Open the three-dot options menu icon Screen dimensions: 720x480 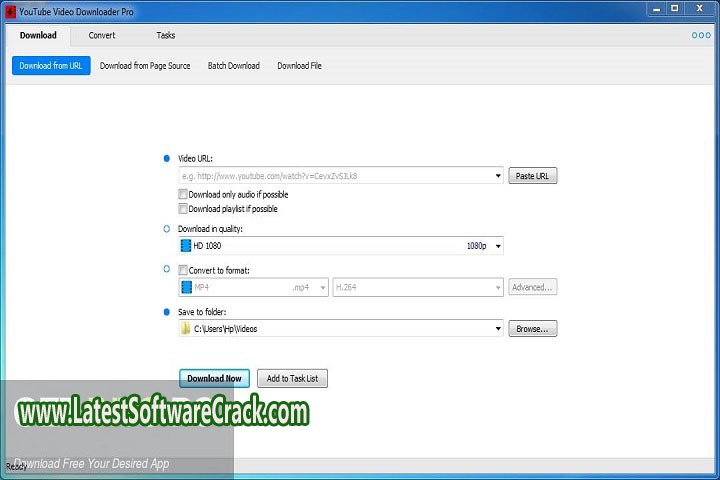tap(701, 35)
